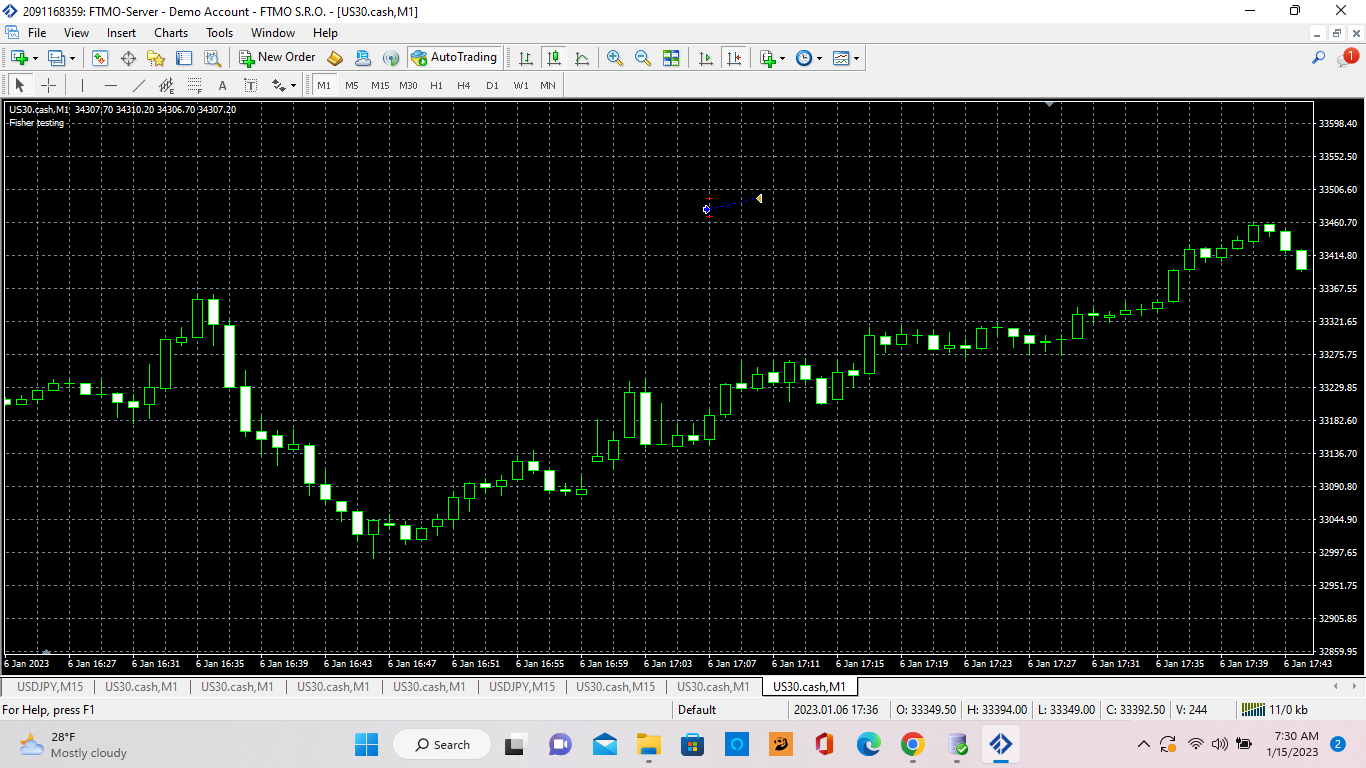
Task: Open the Indicators list dropdown
Action: 772,58
